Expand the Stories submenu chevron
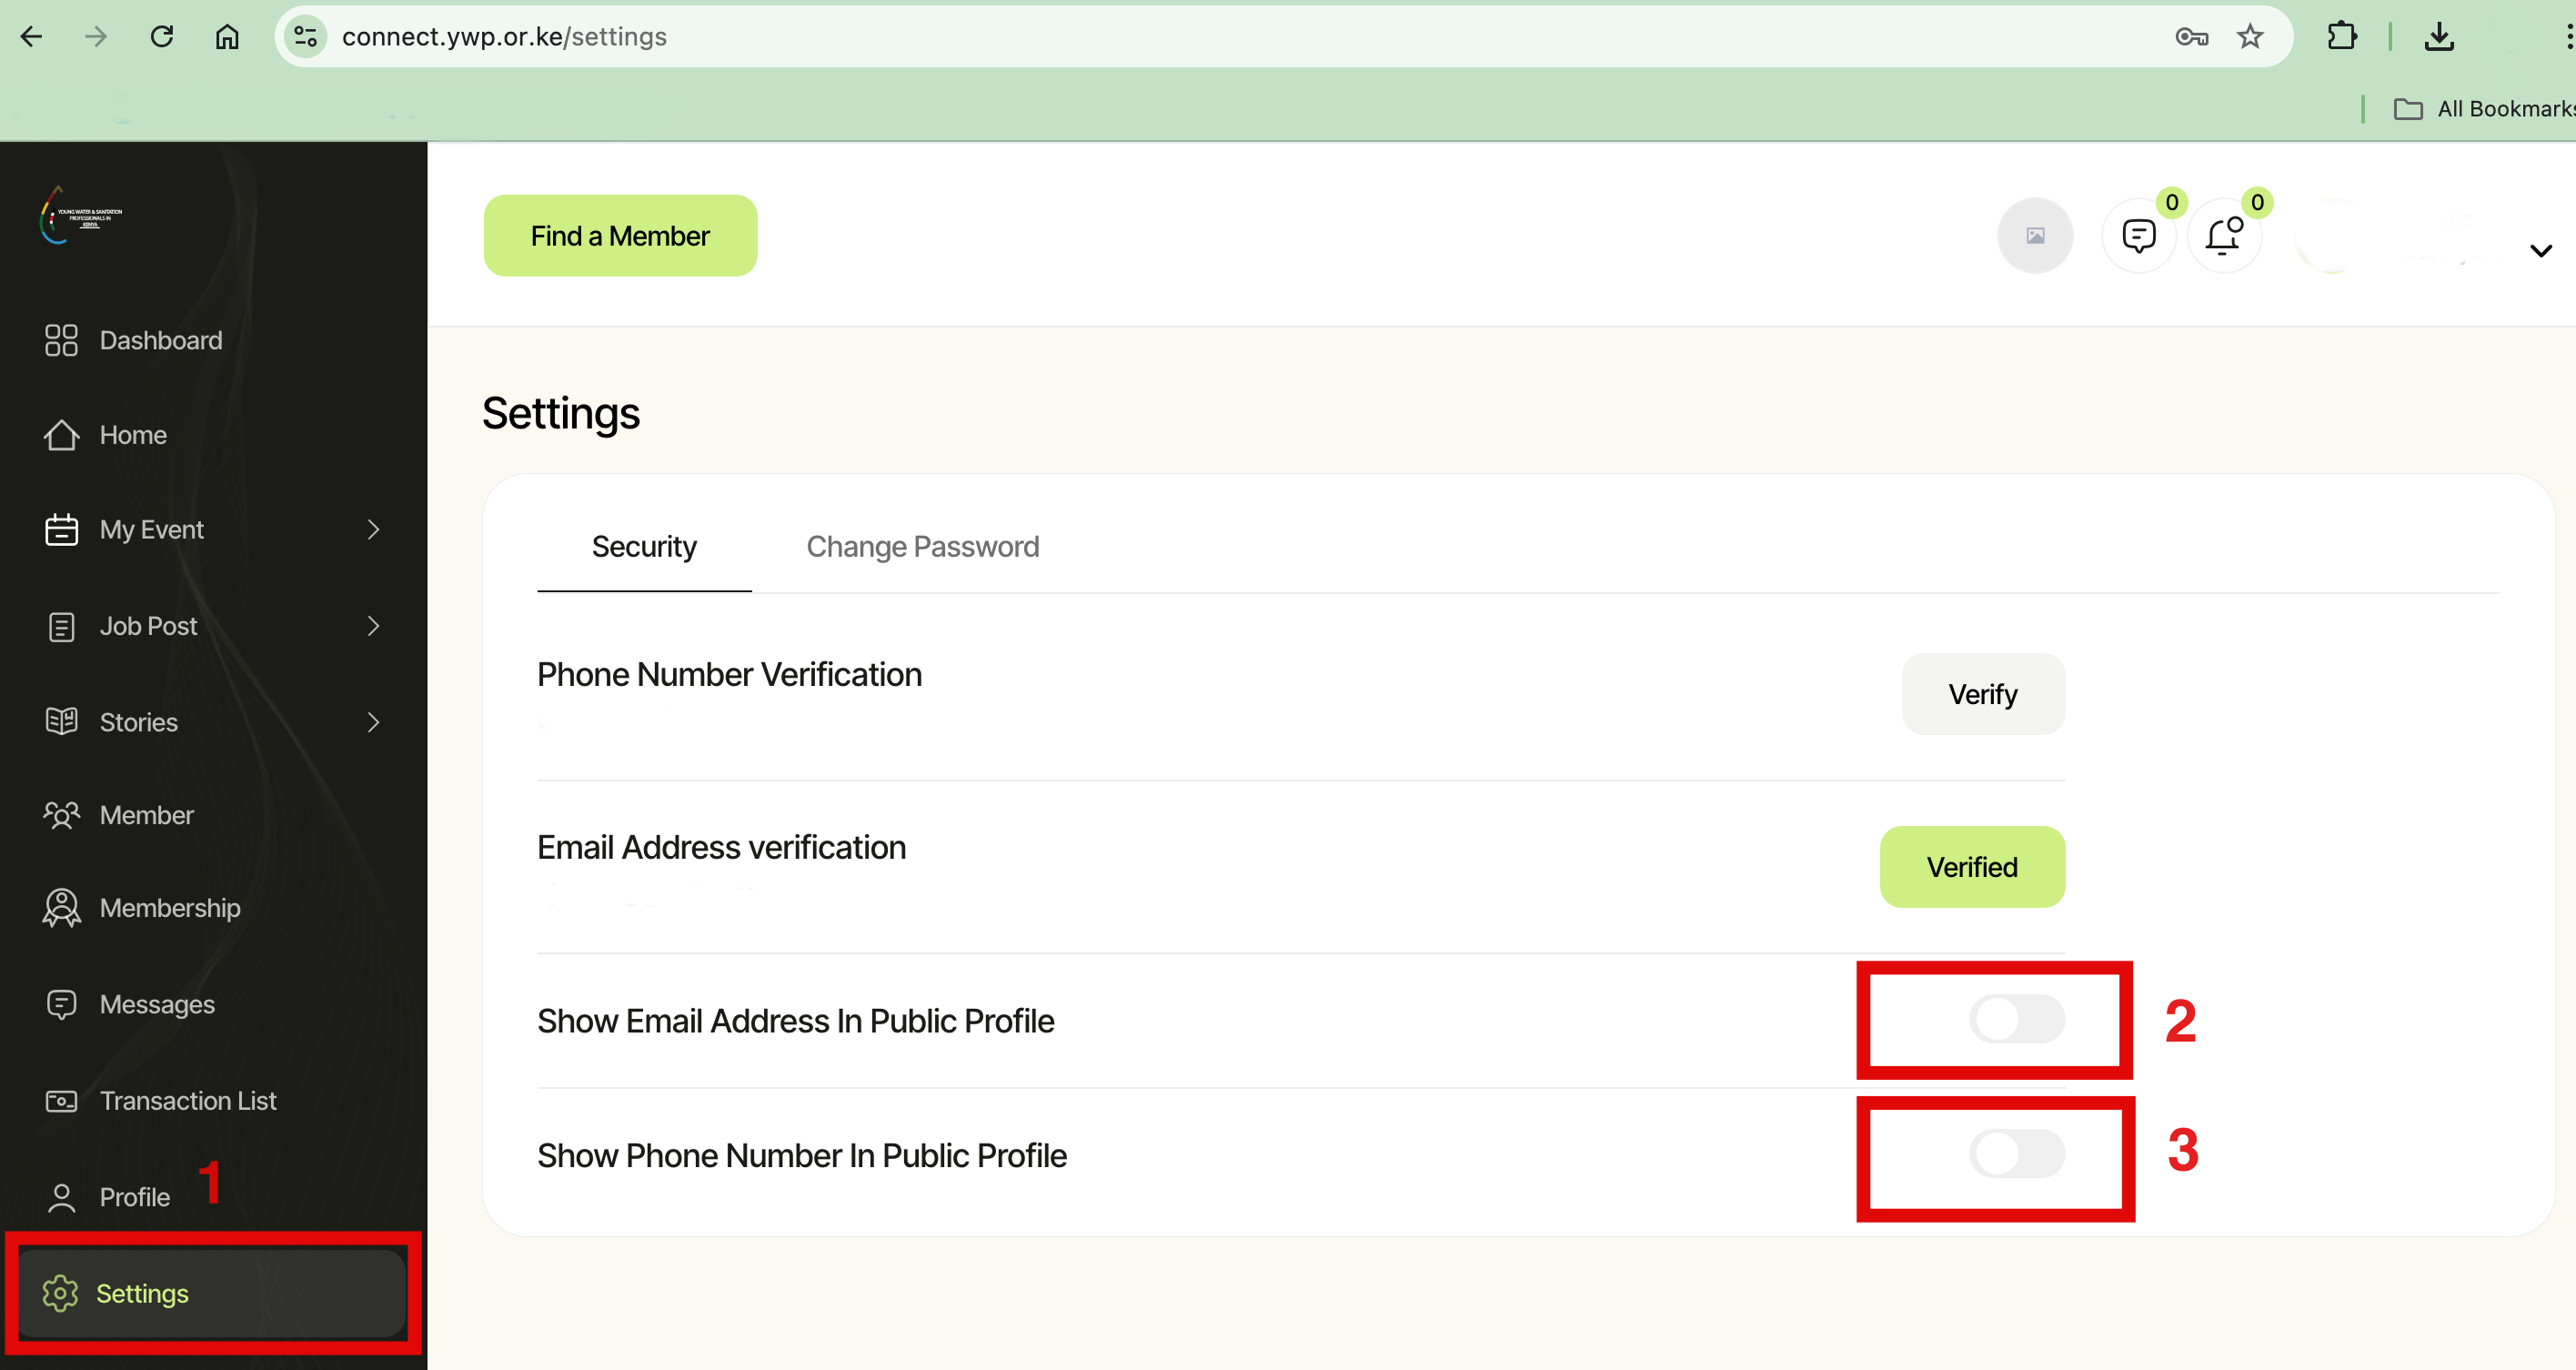Screen dimensions: 2576x1370 coord(373,721)
